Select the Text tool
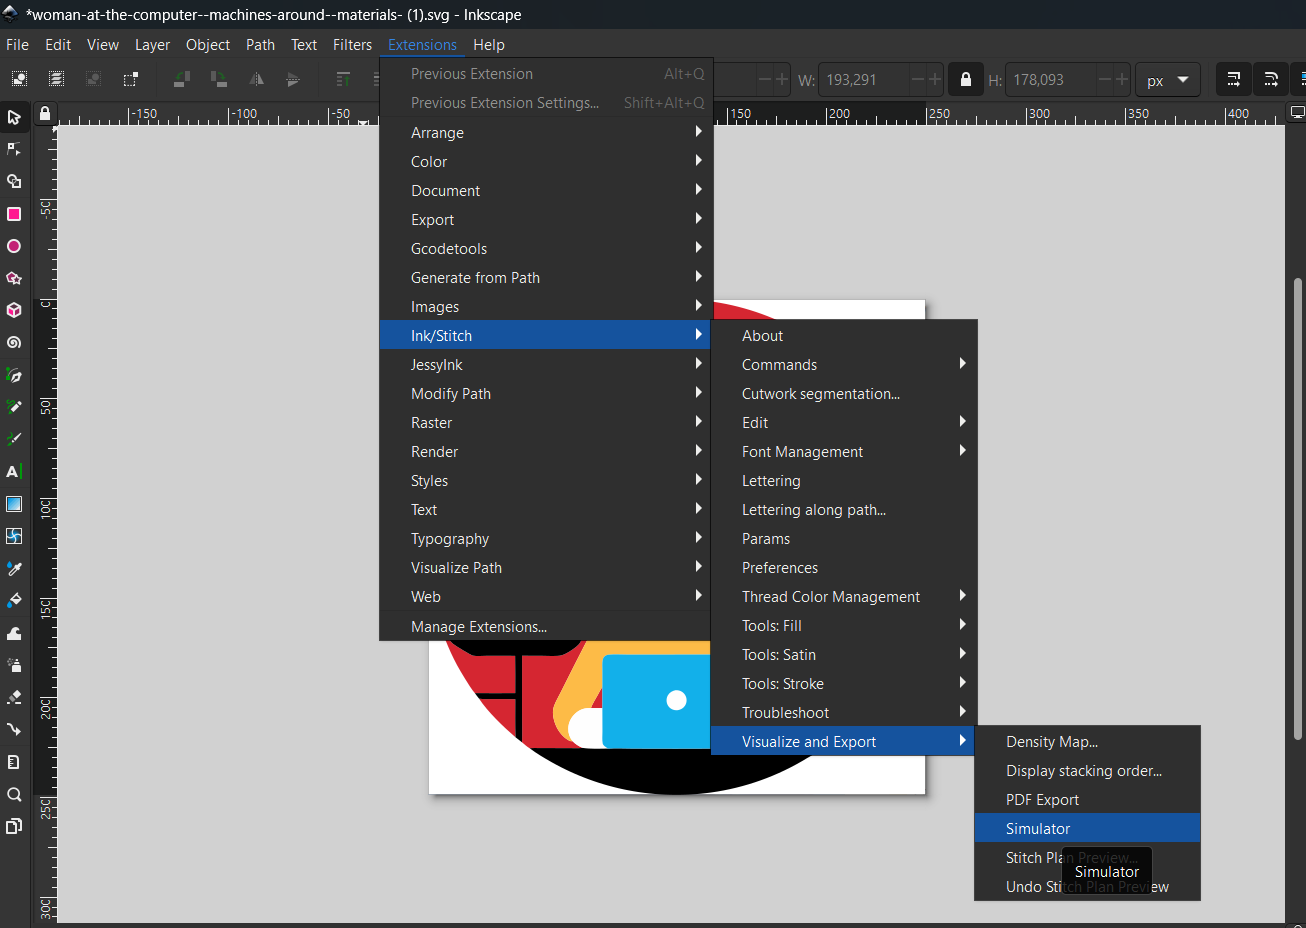 point(14,471)
